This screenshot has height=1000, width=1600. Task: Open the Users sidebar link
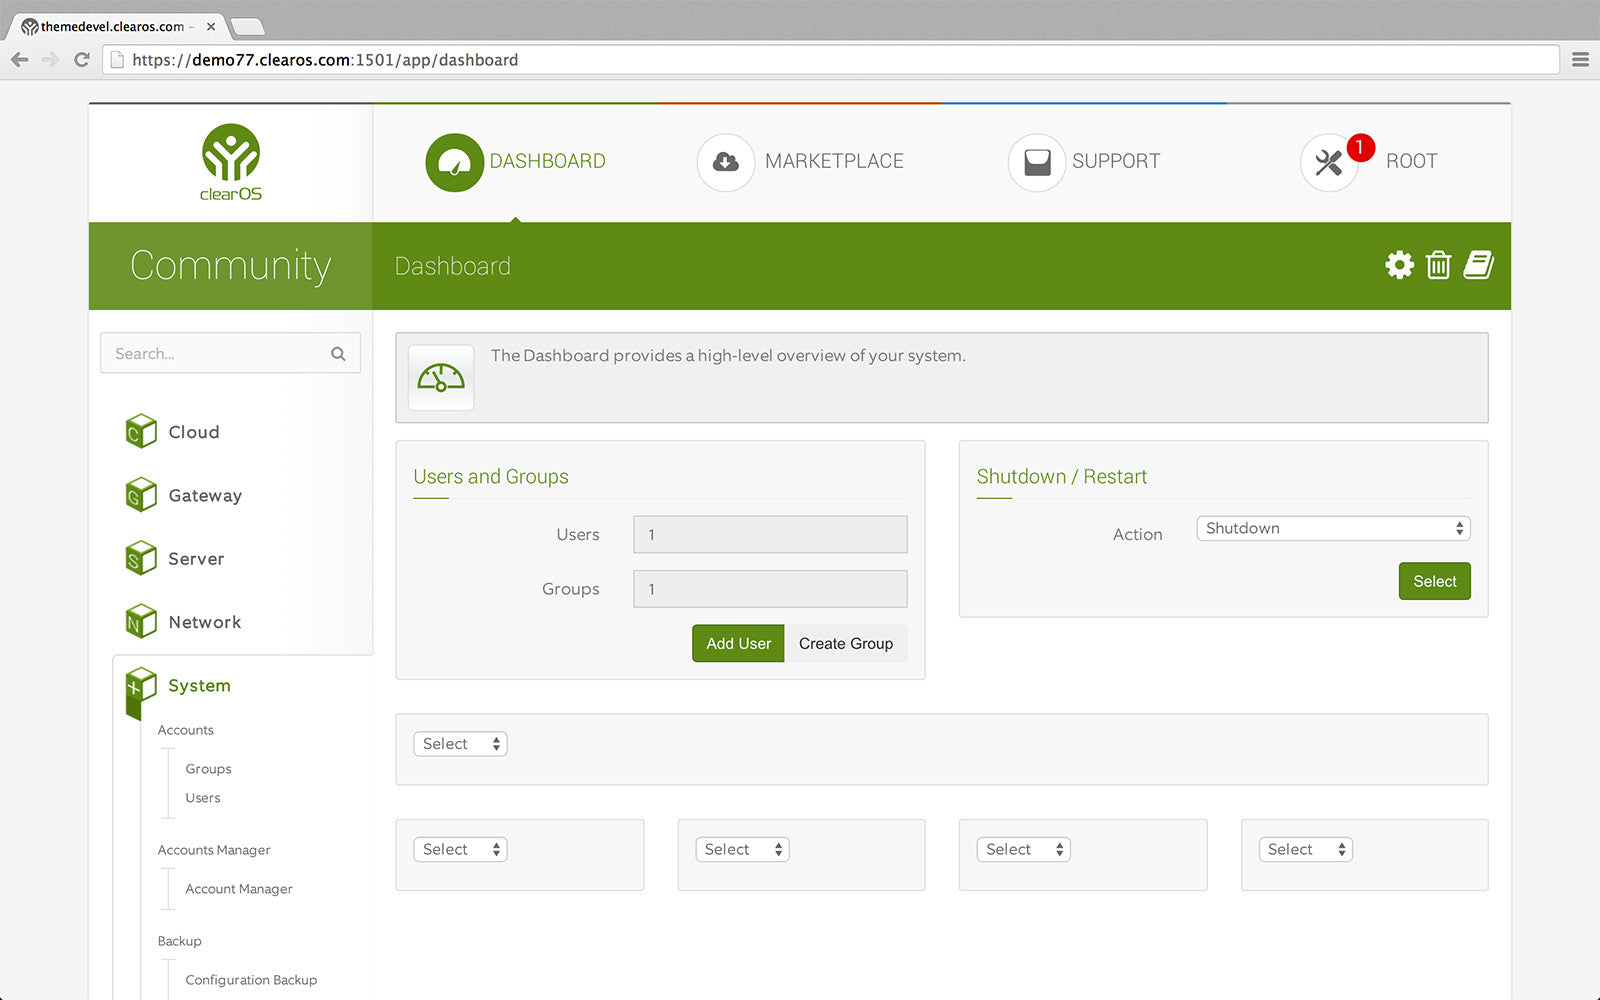[x=203, y=798]
